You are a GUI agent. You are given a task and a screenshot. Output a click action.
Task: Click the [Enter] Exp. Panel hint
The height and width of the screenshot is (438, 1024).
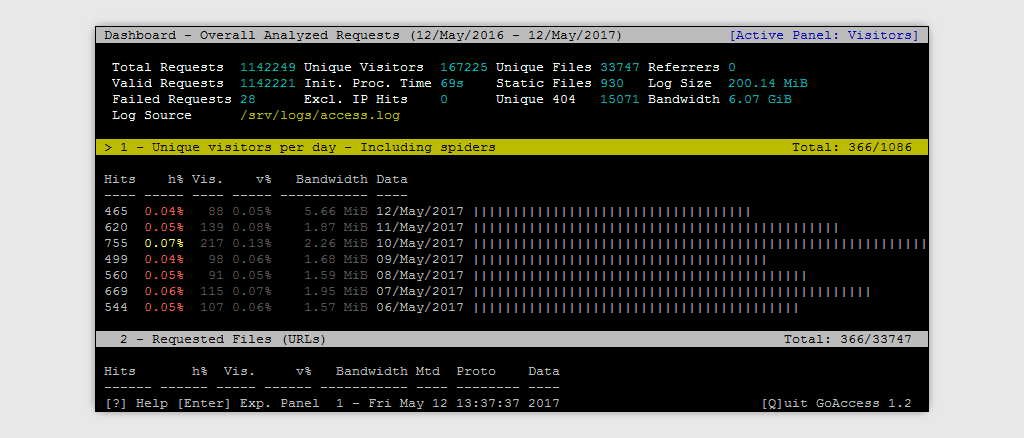(x=248, y=403)
